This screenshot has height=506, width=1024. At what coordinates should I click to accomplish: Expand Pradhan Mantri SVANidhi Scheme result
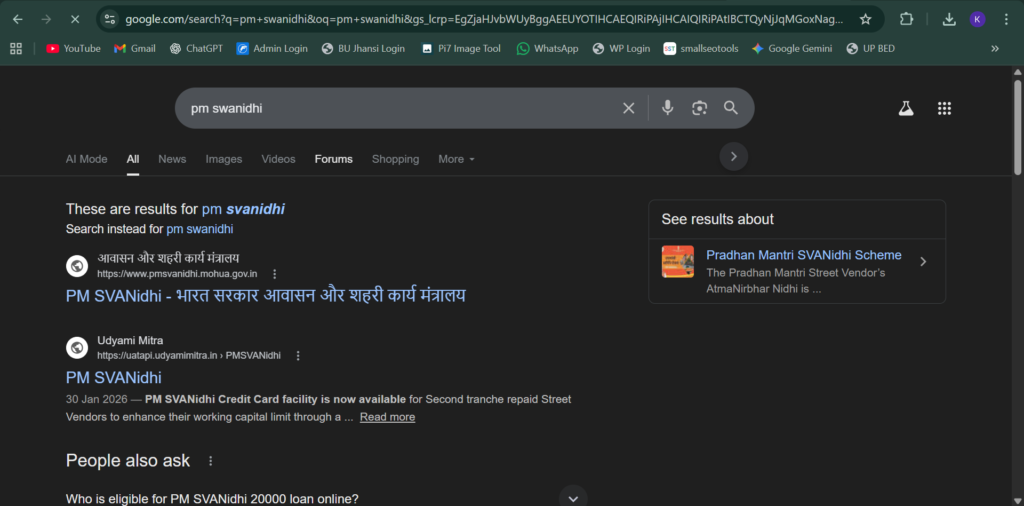tap(923, 262)
